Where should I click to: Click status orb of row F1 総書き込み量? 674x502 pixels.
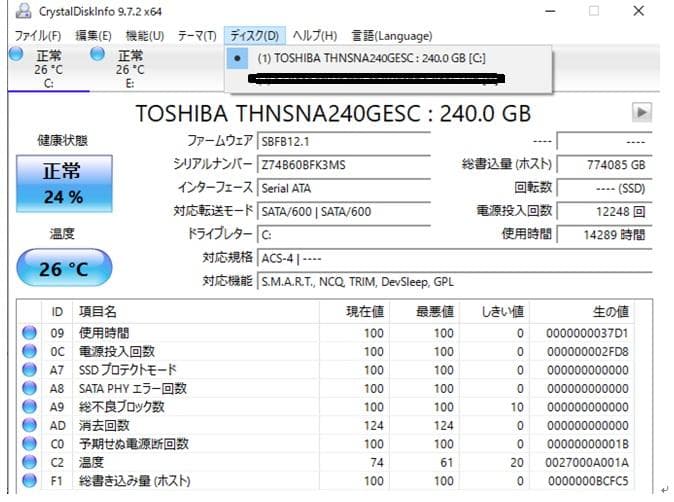tap(29, 481)
